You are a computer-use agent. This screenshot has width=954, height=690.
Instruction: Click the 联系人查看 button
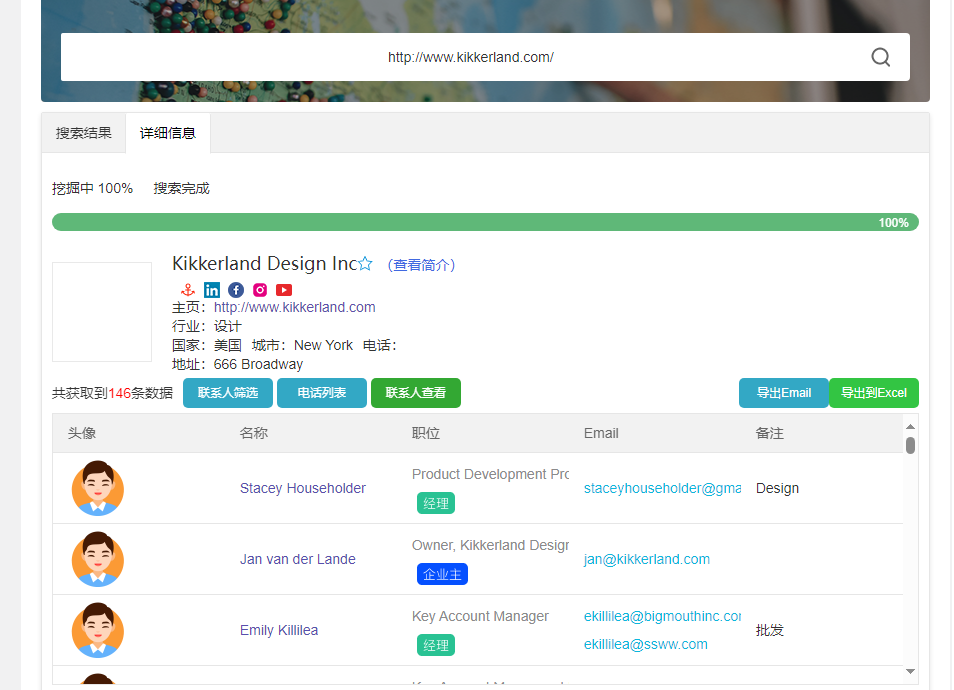(416, 393)
